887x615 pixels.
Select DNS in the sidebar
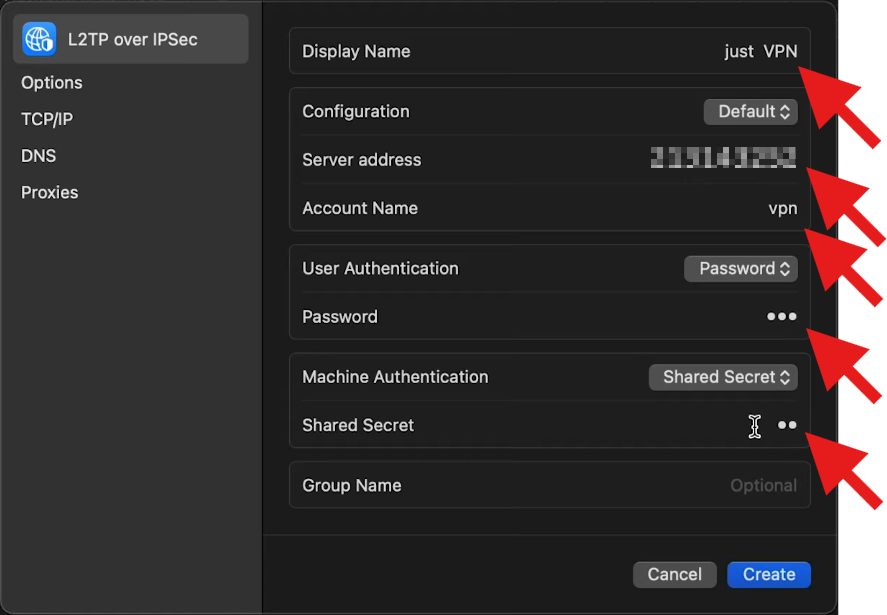(x=39, y=156)
